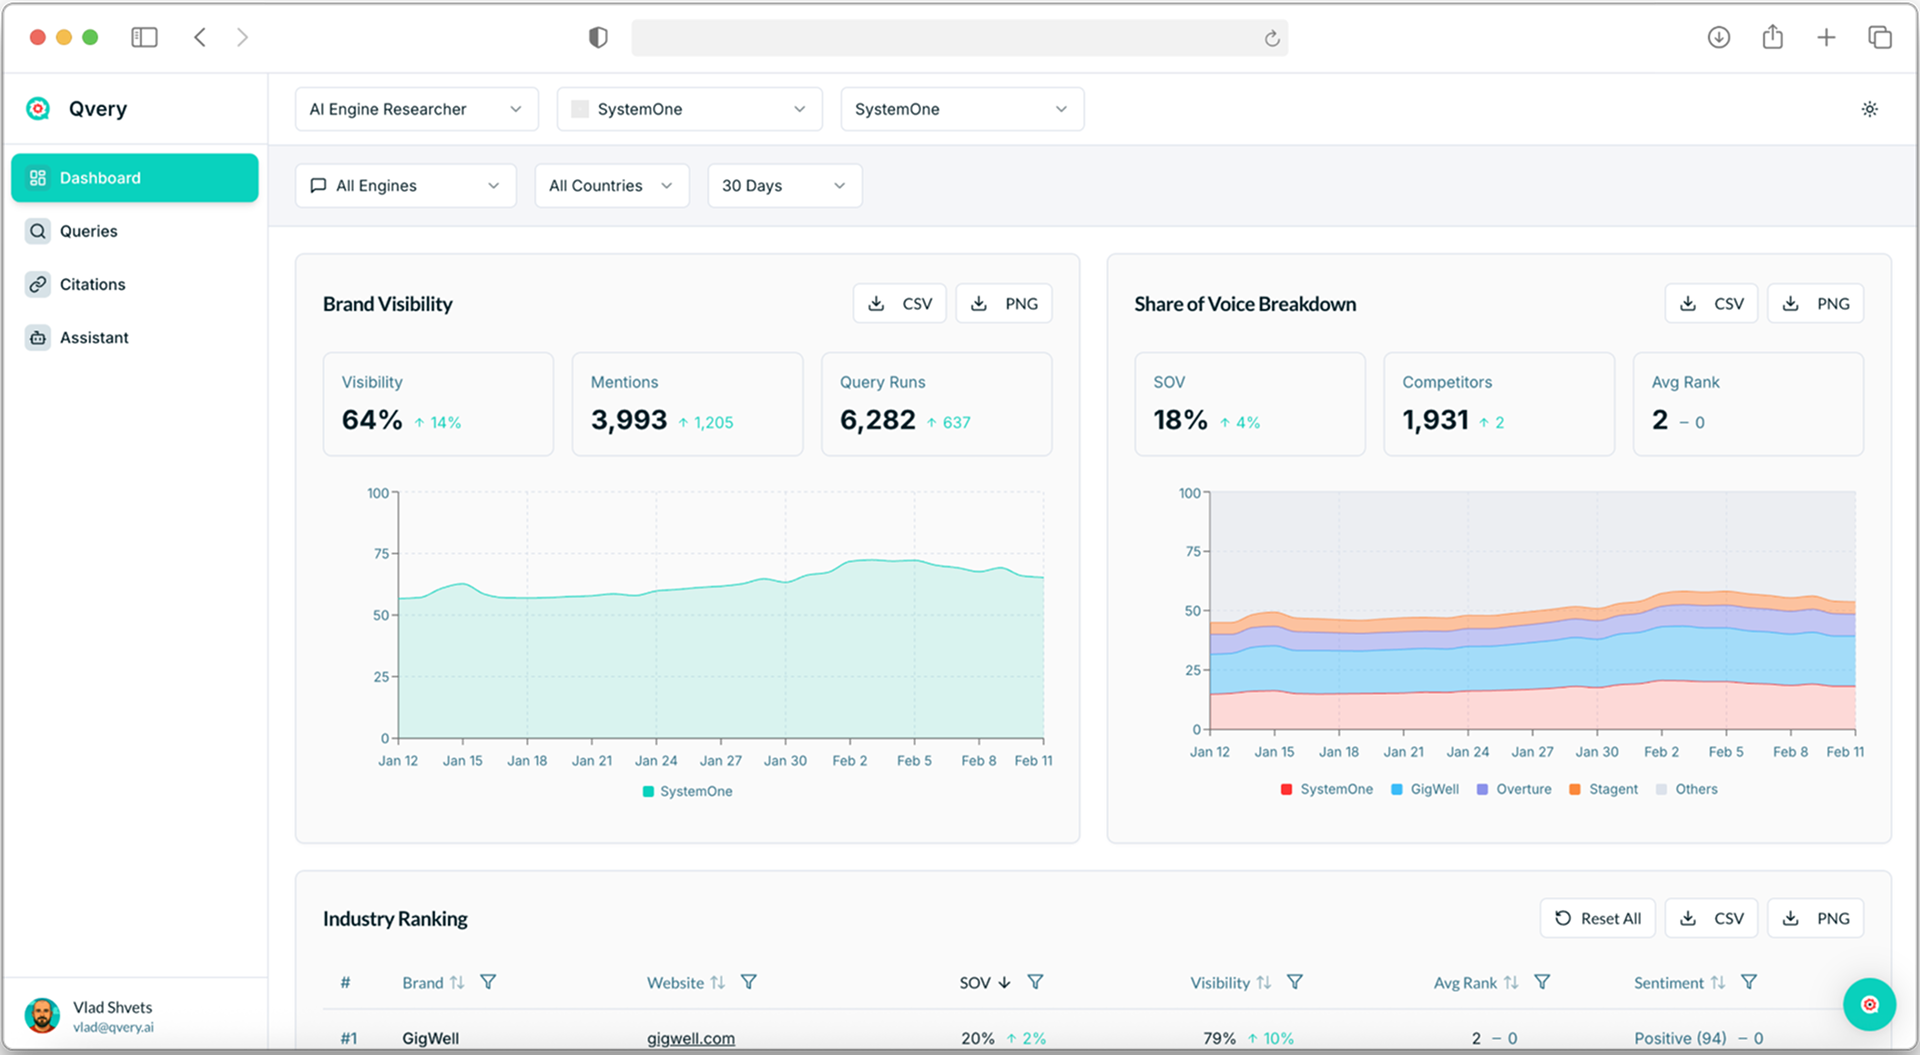Filter the Brand column
The height and width of the screenshot is (1055, 1920).
click(488, 982)
